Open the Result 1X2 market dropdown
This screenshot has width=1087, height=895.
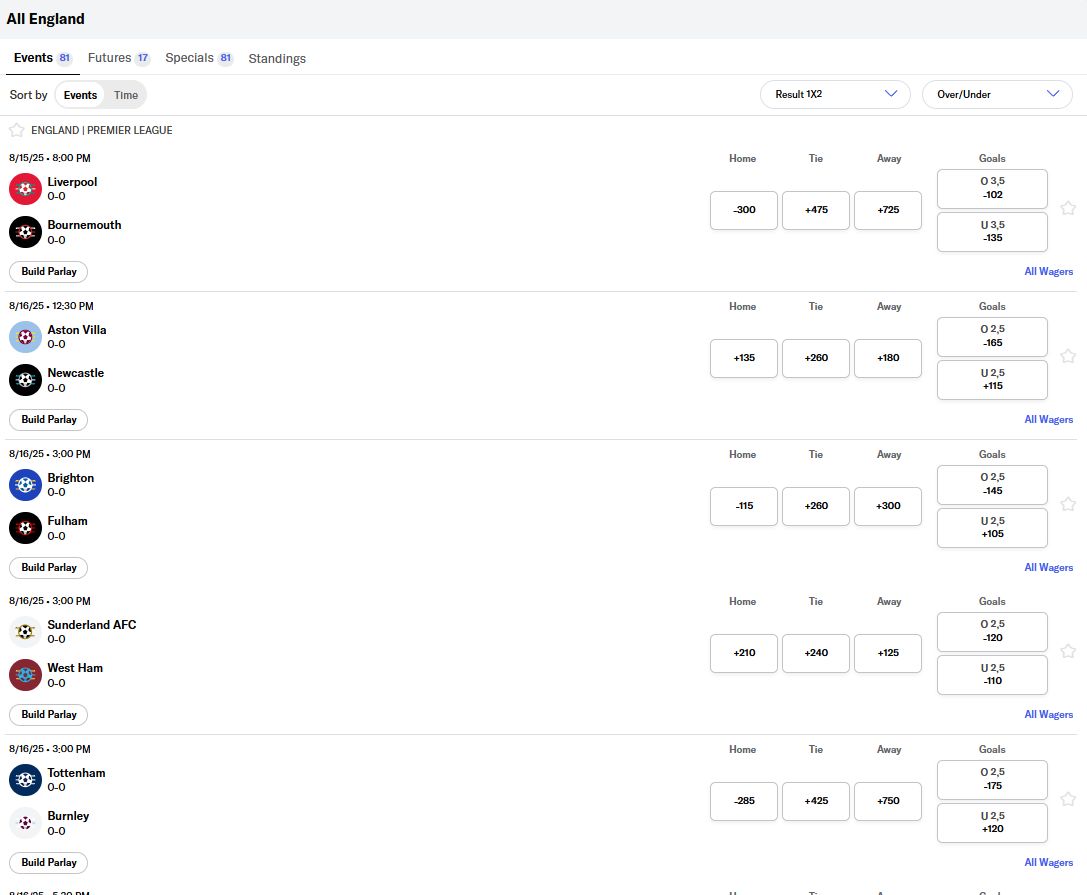pyautogui.click(x=835, y=94)
